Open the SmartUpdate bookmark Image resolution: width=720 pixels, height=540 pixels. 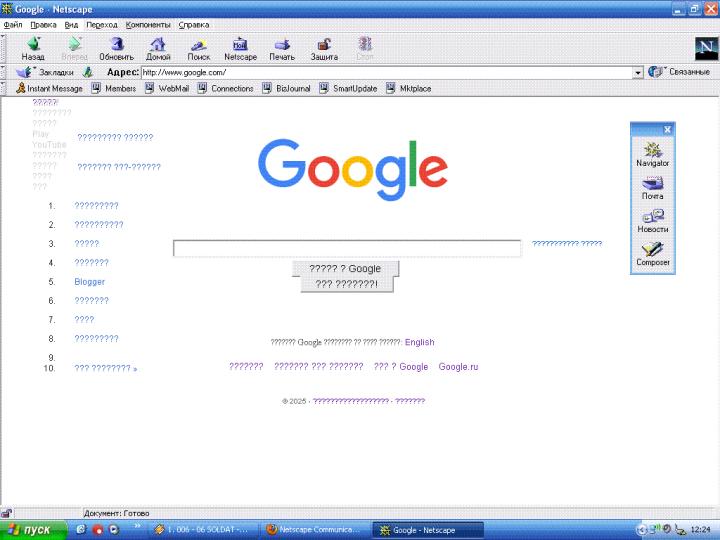coord(348,88)
